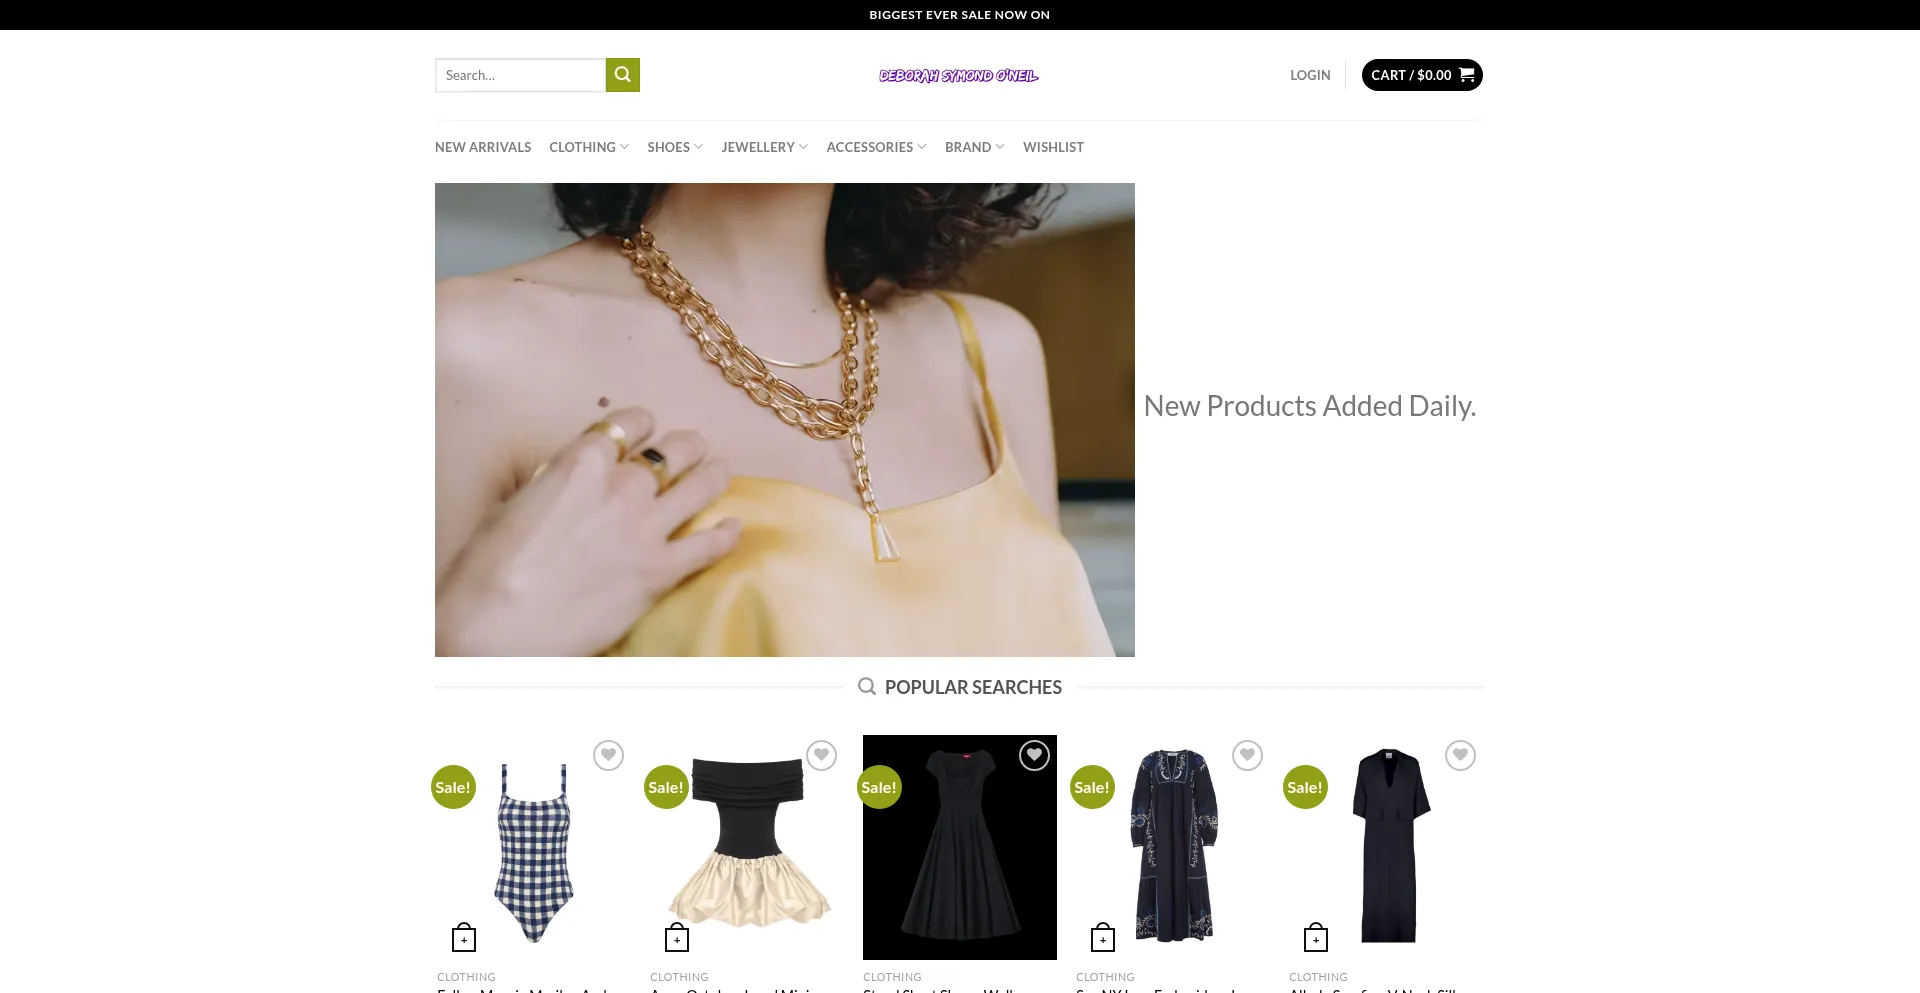Open the Wishlist menu item
This screenshot has height=993, width=1920.
(x=1053, y=147)
